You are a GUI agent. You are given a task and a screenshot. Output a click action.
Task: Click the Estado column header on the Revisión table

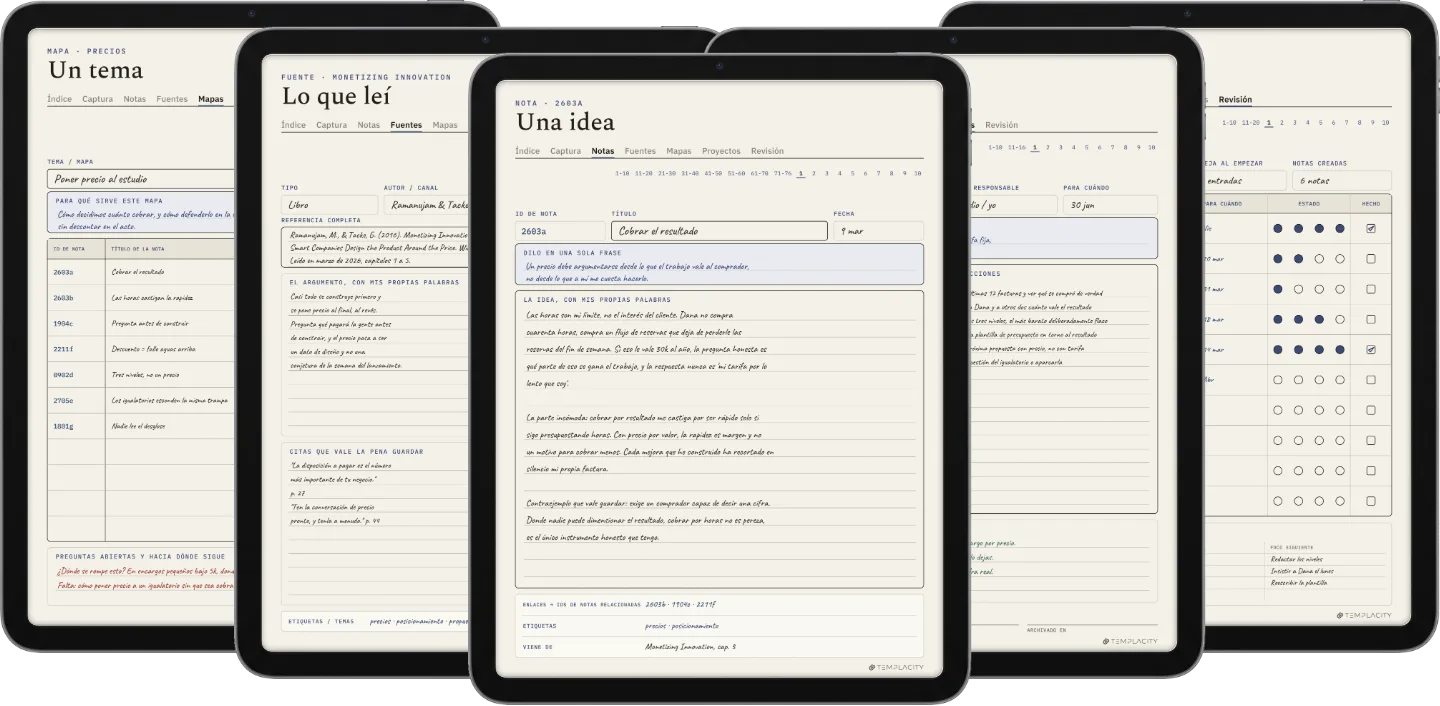pyautogui.click(x=1309, y=204)
